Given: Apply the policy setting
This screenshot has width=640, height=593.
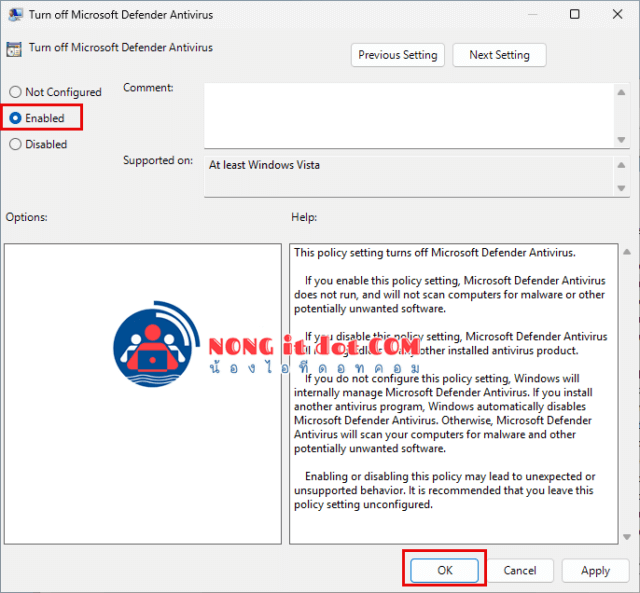Looking at the screenshot, I should tap(595, 570).
